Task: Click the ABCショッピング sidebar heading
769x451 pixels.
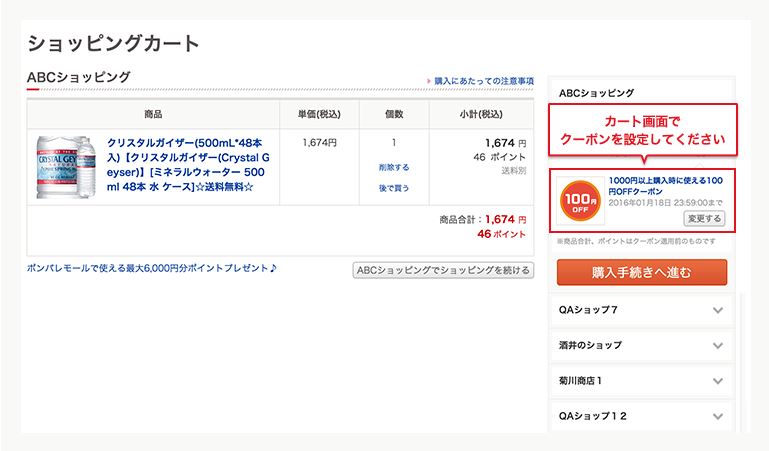Action: coord(596,93)
